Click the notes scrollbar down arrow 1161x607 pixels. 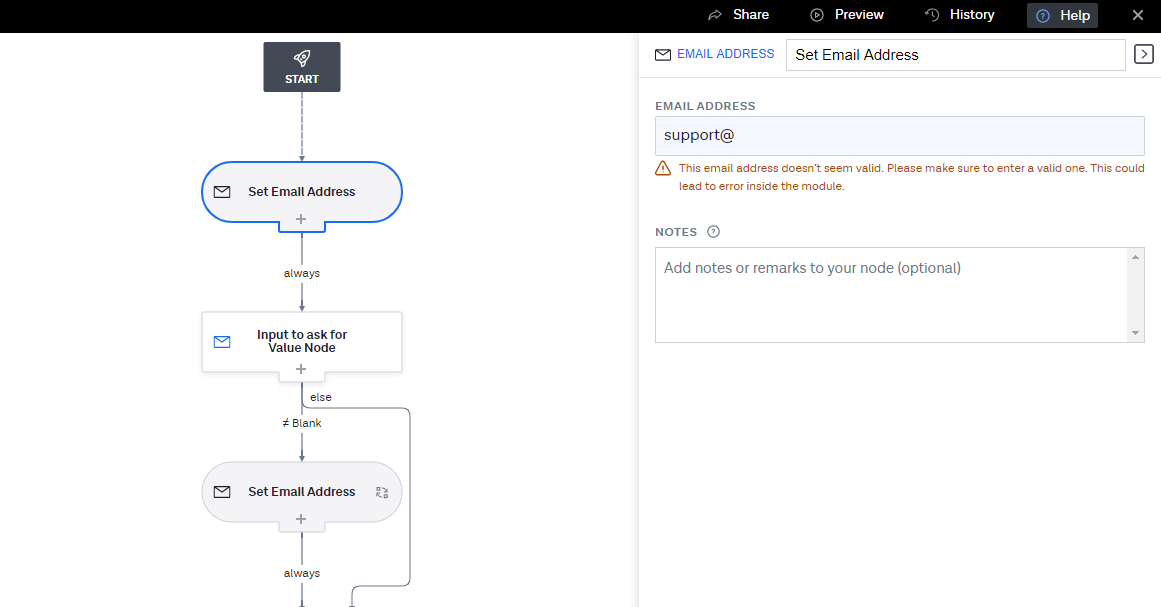1135,333
